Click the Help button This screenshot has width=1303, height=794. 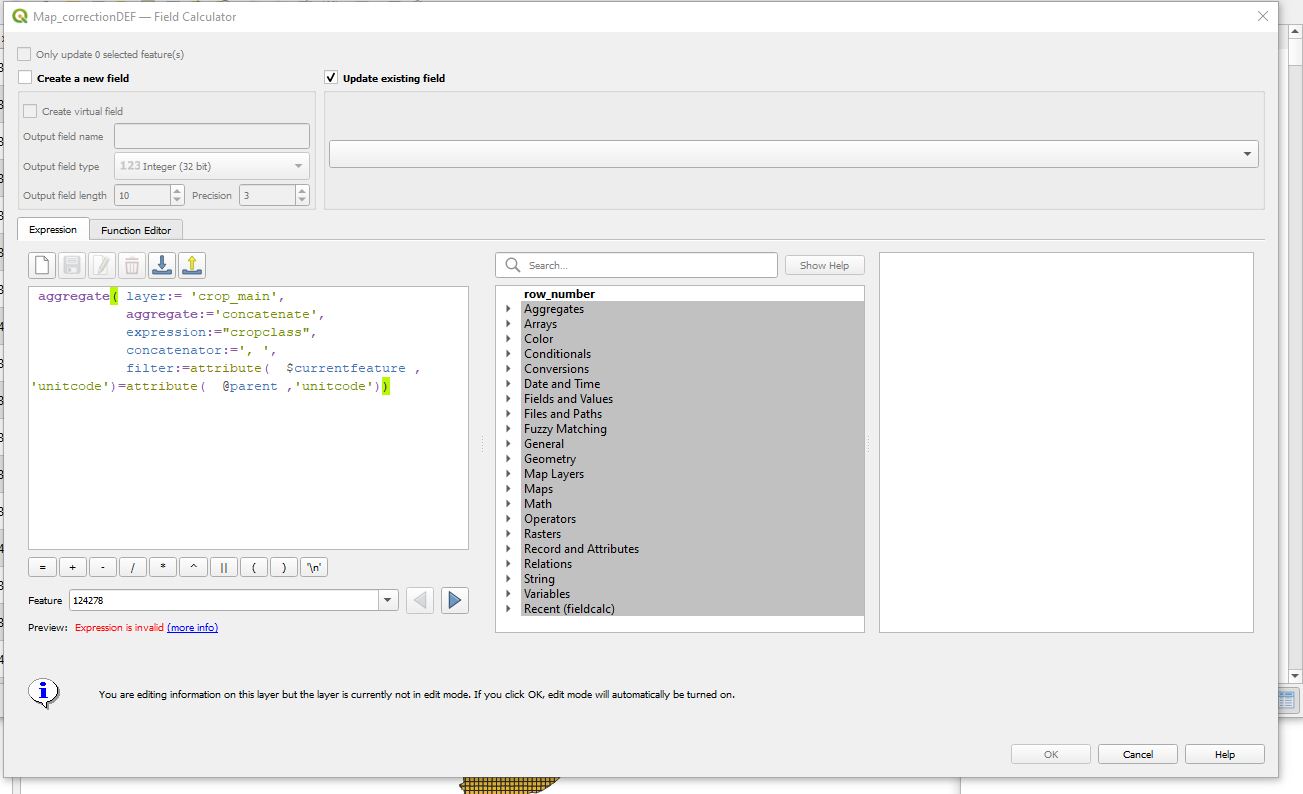click(x=1225, y=754)
